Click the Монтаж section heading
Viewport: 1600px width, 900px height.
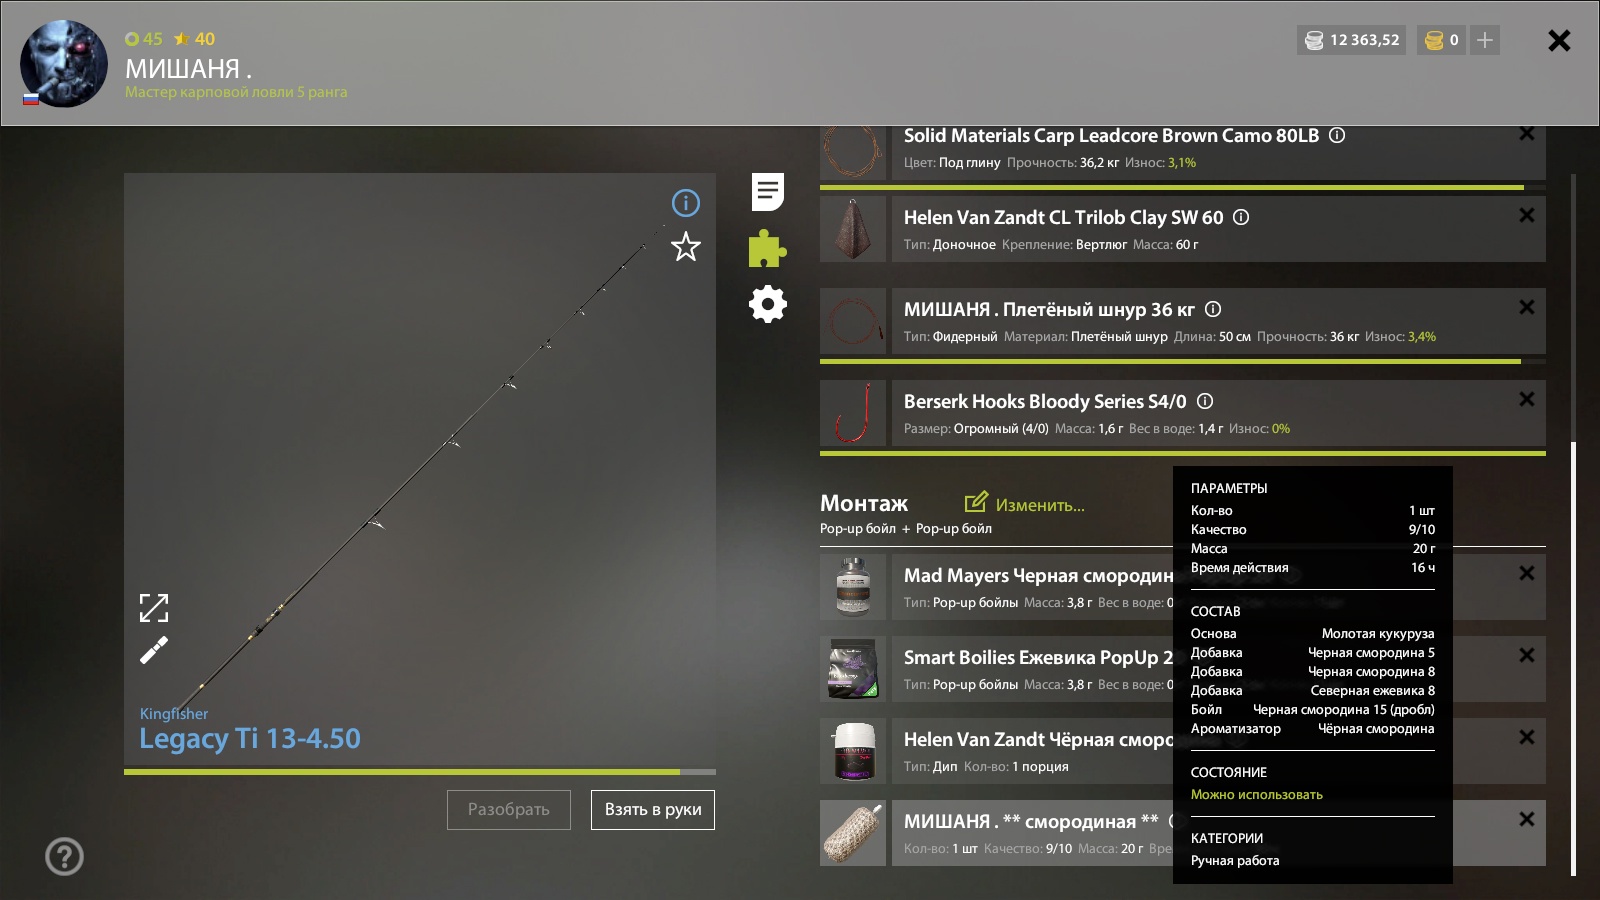point(864,503)
